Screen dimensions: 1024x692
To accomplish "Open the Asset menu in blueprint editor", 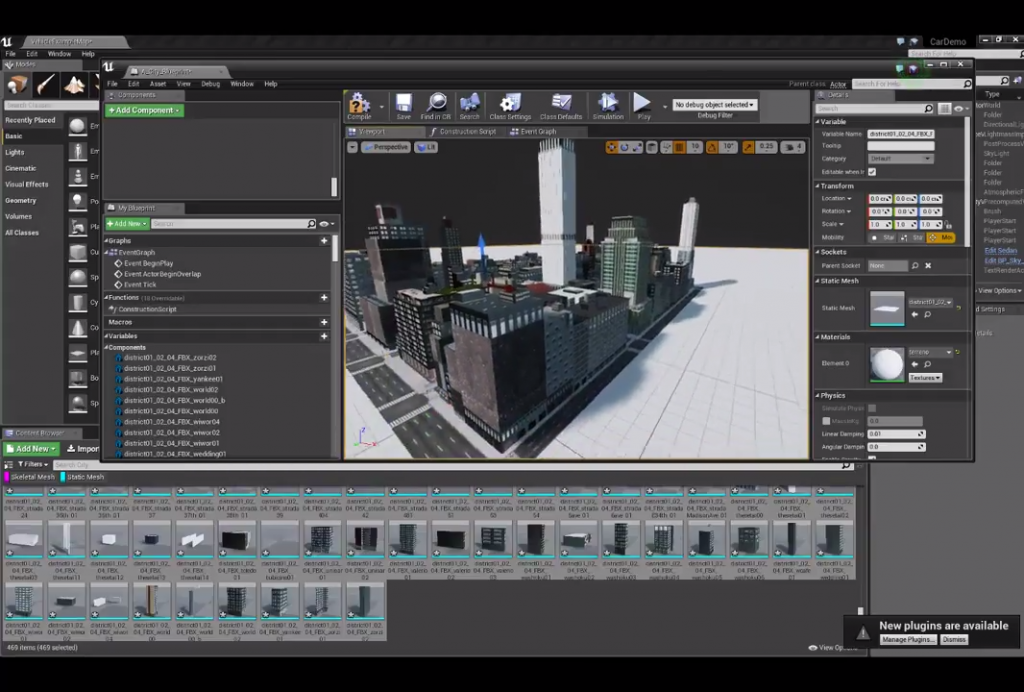I will coord(158,84).
